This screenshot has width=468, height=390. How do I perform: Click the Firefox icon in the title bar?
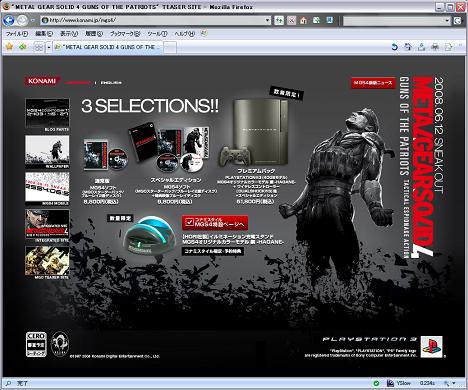6,6
